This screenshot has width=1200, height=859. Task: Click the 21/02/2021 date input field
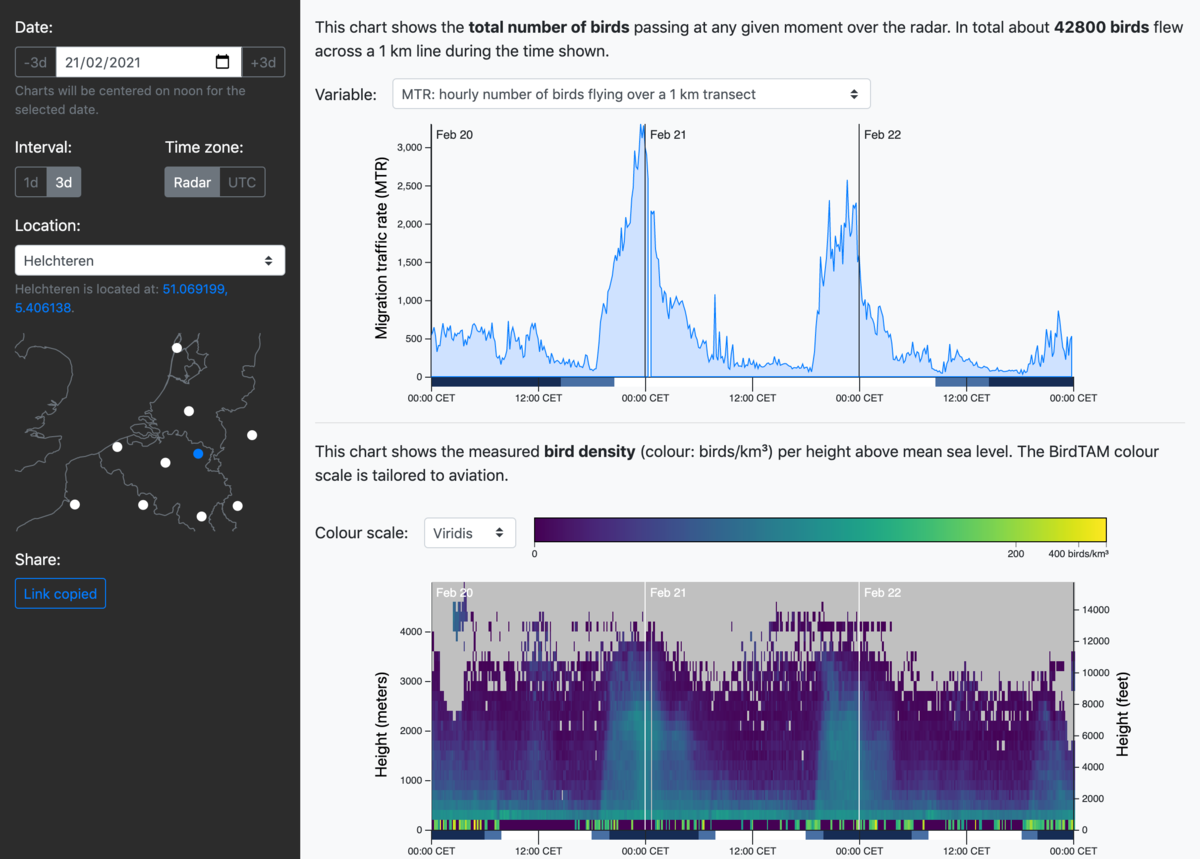click(x=149, y=62)
